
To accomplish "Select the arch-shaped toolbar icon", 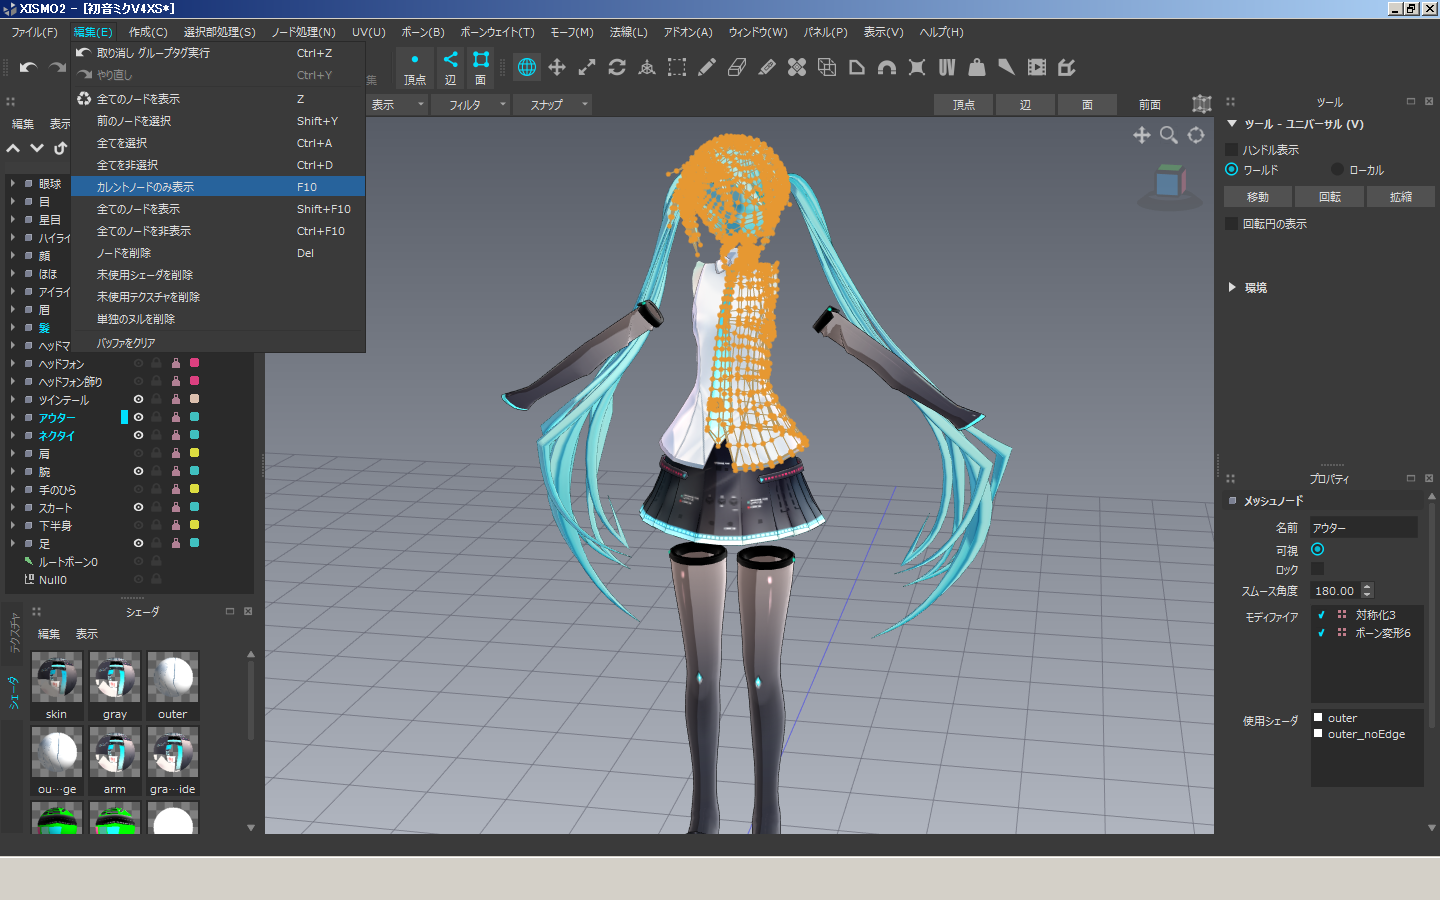I will pyautogui.click(x=887, y=67).
